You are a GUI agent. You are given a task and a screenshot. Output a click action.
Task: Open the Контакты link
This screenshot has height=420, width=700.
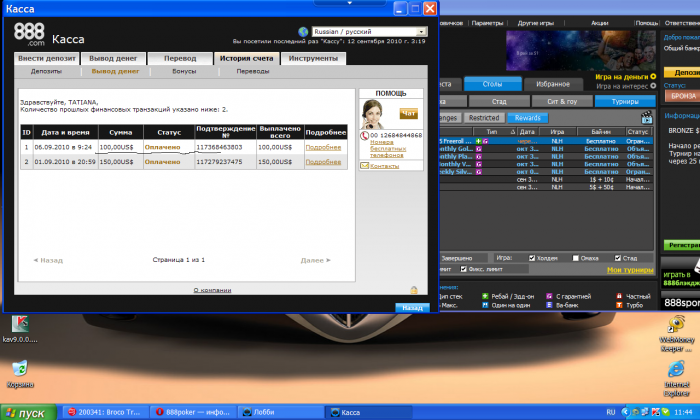coord(384,166)
